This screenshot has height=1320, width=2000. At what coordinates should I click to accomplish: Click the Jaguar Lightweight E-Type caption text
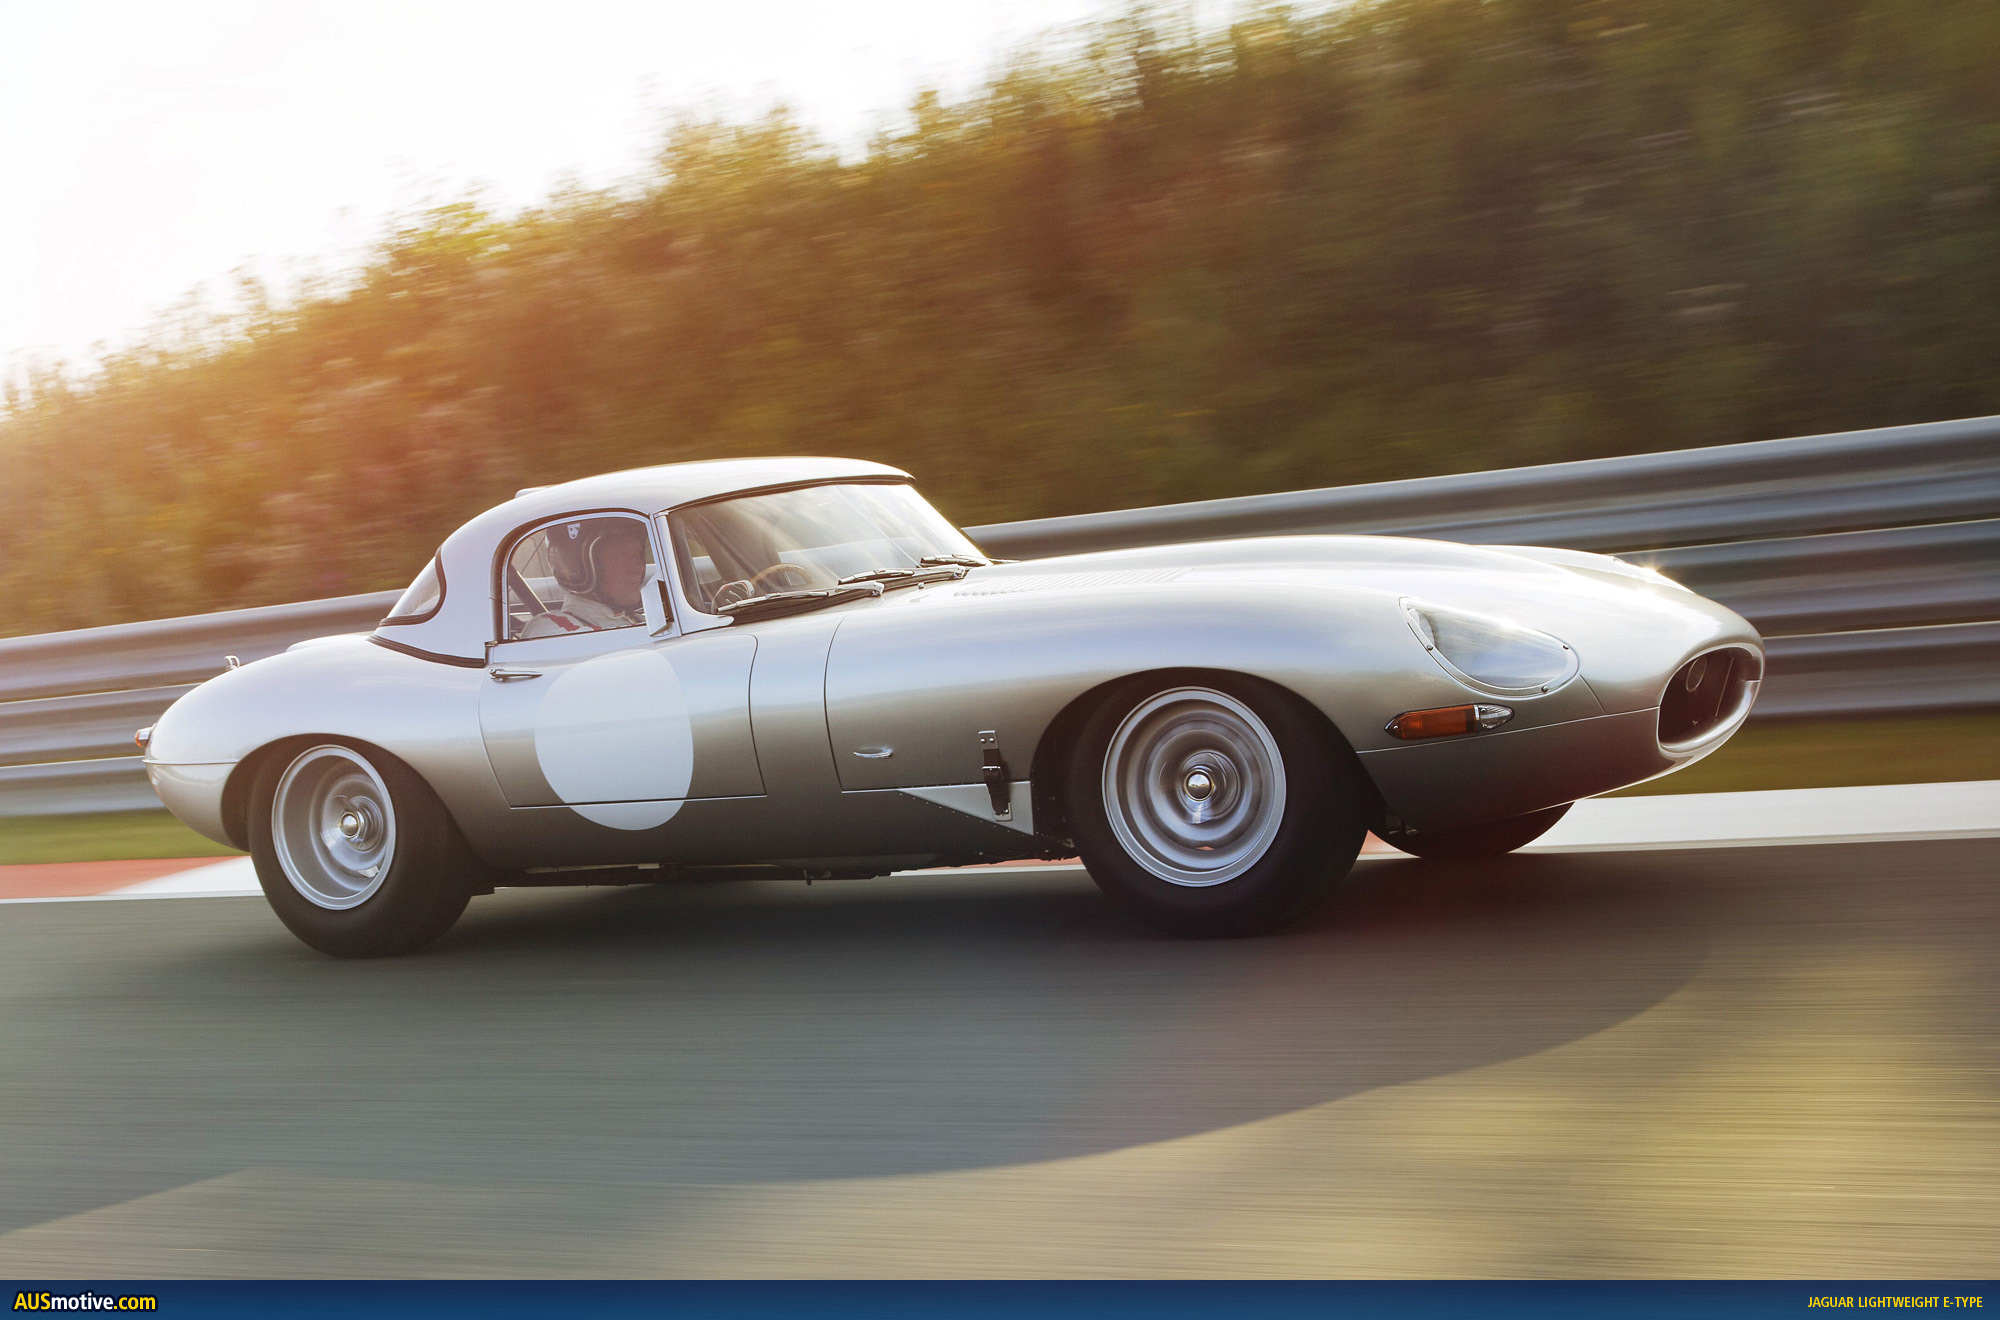coord(1894,1302)
